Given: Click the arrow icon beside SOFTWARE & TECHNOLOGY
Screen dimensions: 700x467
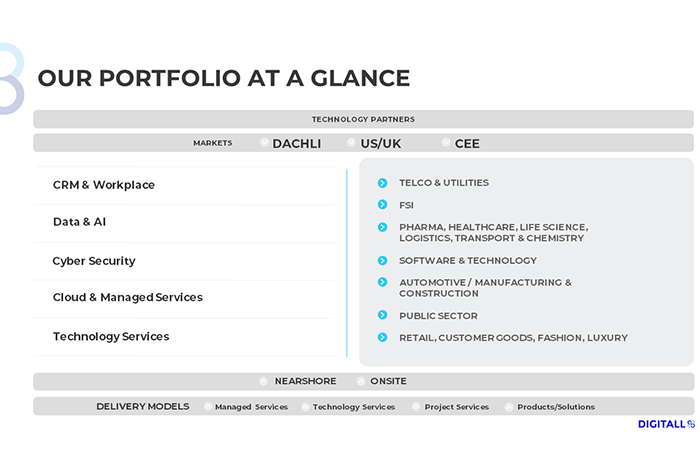Looking at the screenshot, I should click(x=383, y=260).
